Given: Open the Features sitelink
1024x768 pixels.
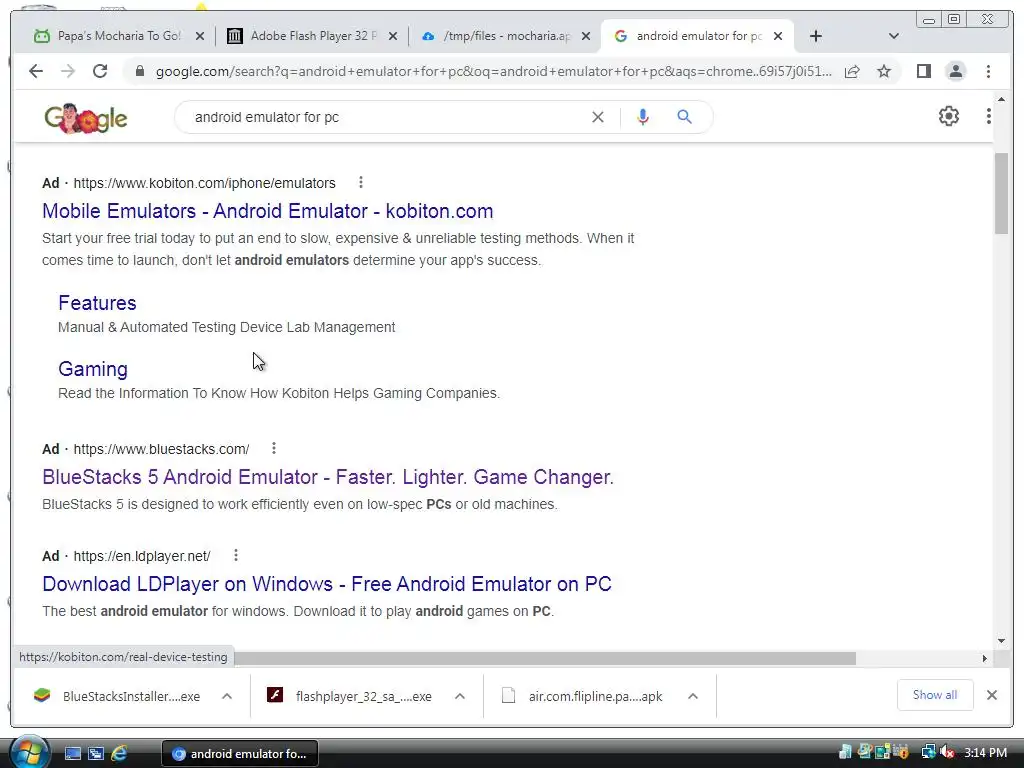Looking at the screenshot, I should click(97, 303).
